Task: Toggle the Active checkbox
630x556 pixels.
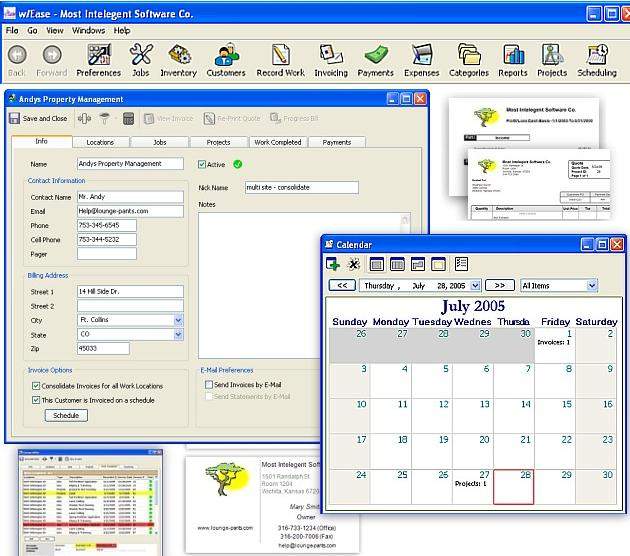Action: pyautogui.click(x=202, y=164)
